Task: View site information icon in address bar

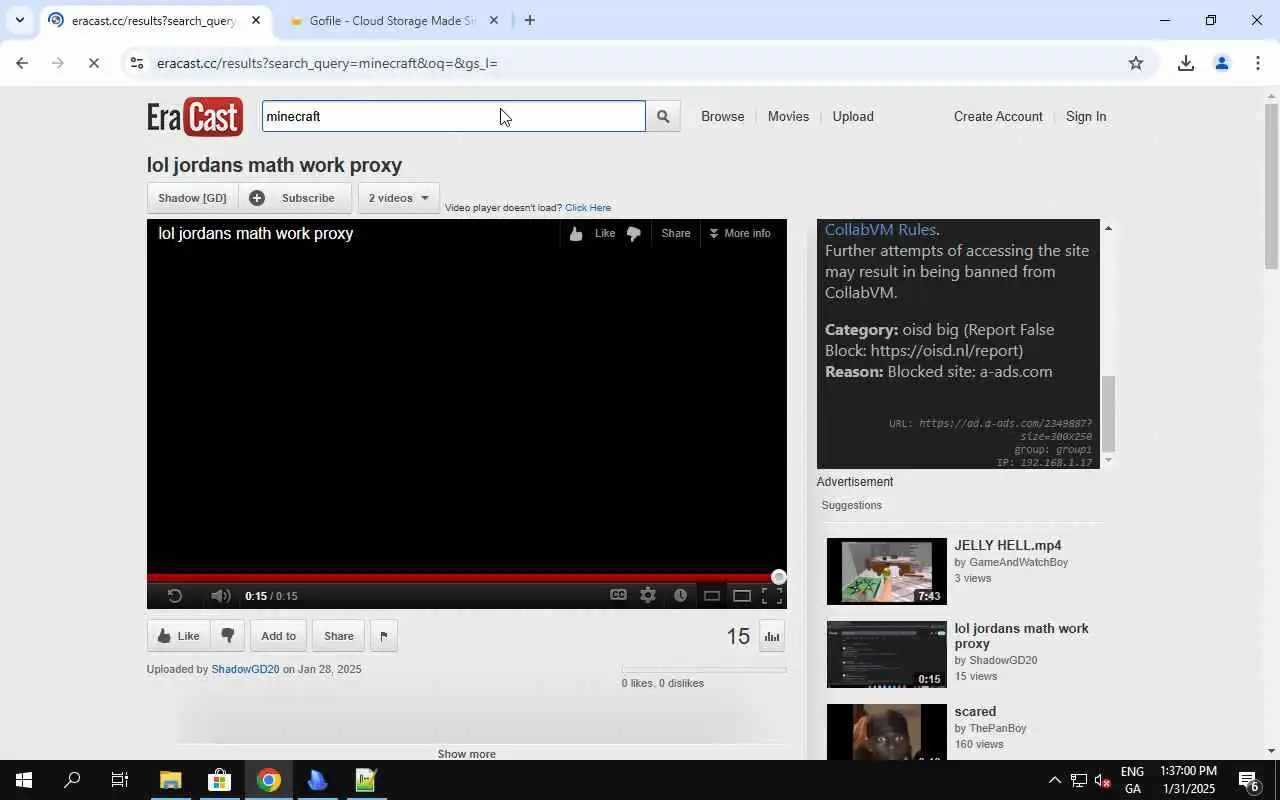Action: point(136,63)
